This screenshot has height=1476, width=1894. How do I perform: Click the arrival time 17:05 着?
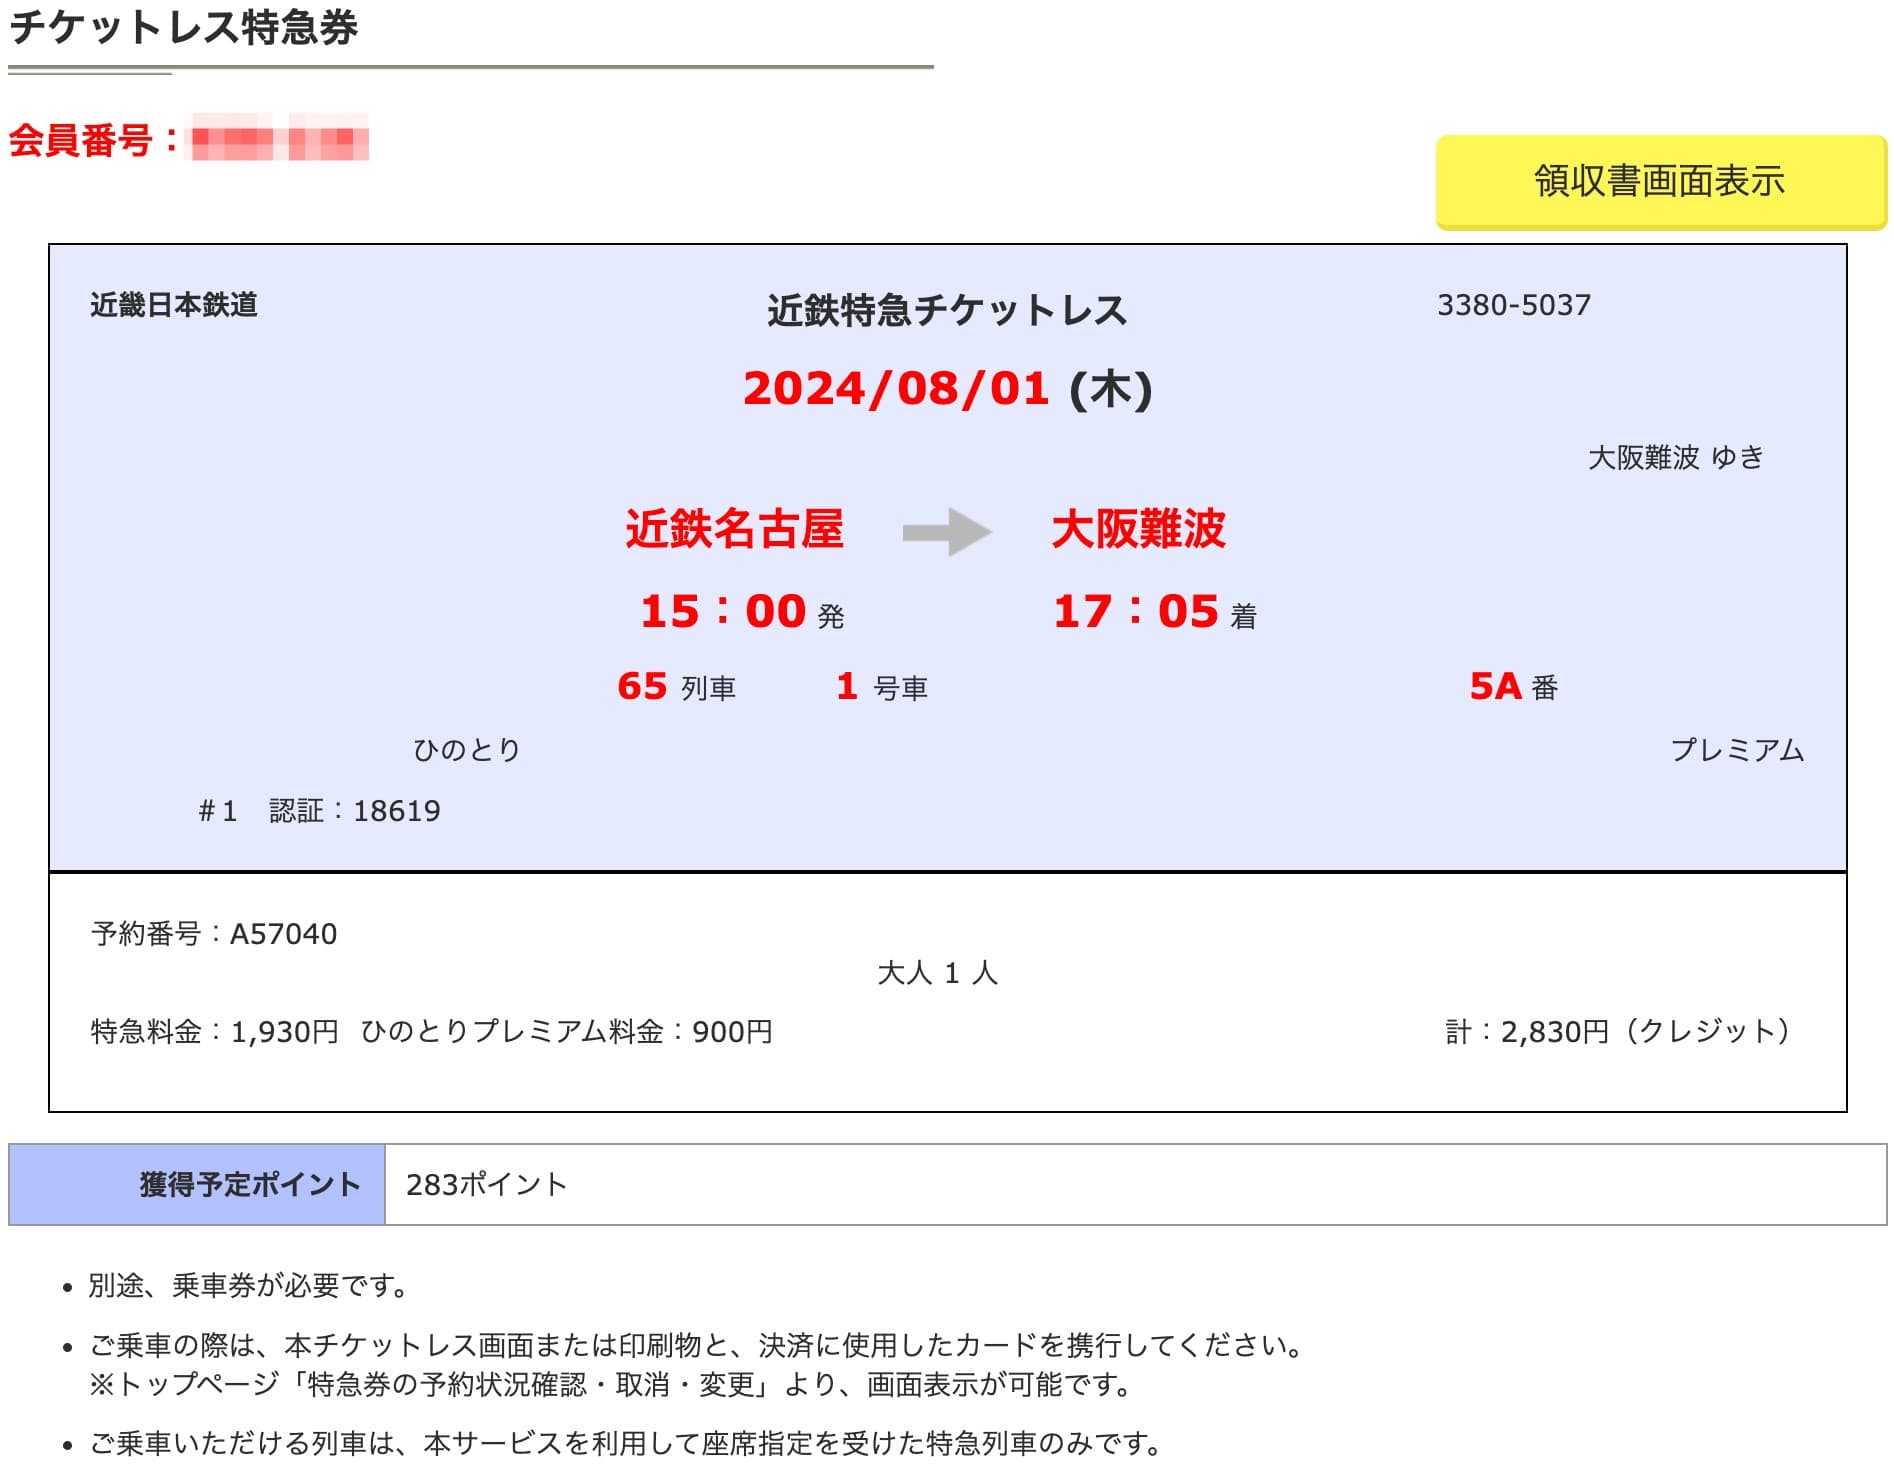point(1155,612)
